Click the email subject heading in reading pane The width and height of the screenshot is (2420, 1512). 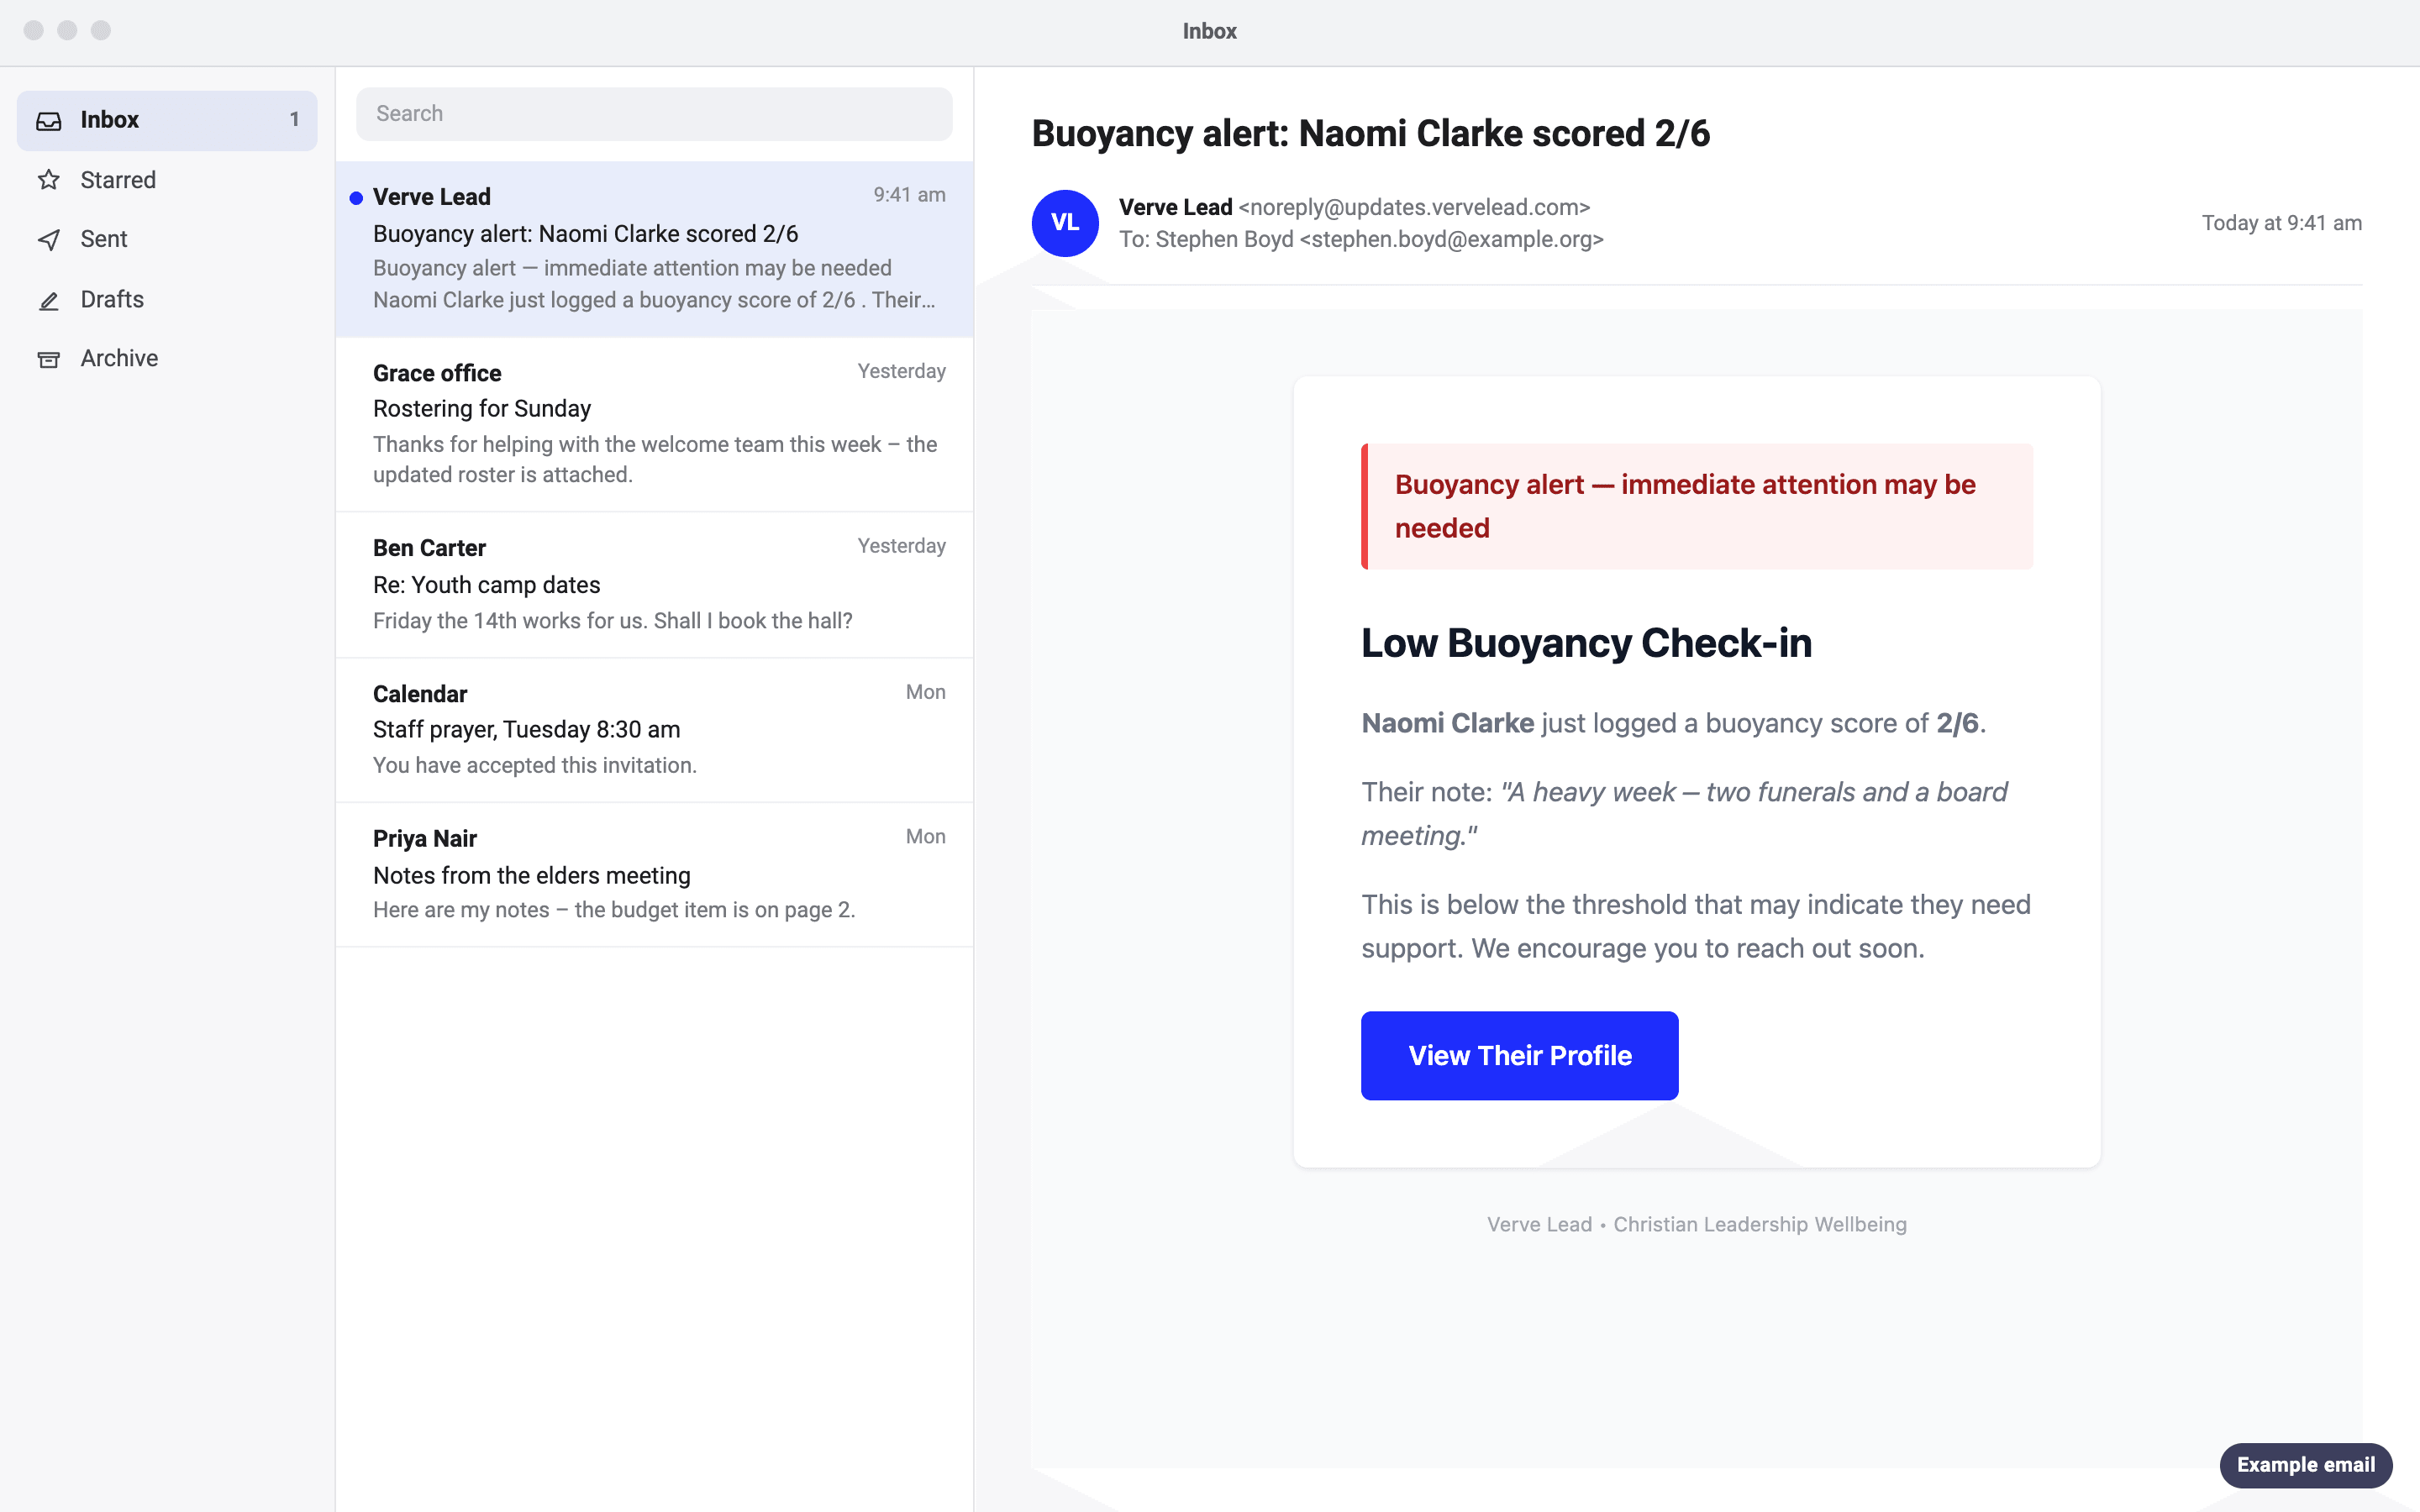click(x=1370, y=134)
